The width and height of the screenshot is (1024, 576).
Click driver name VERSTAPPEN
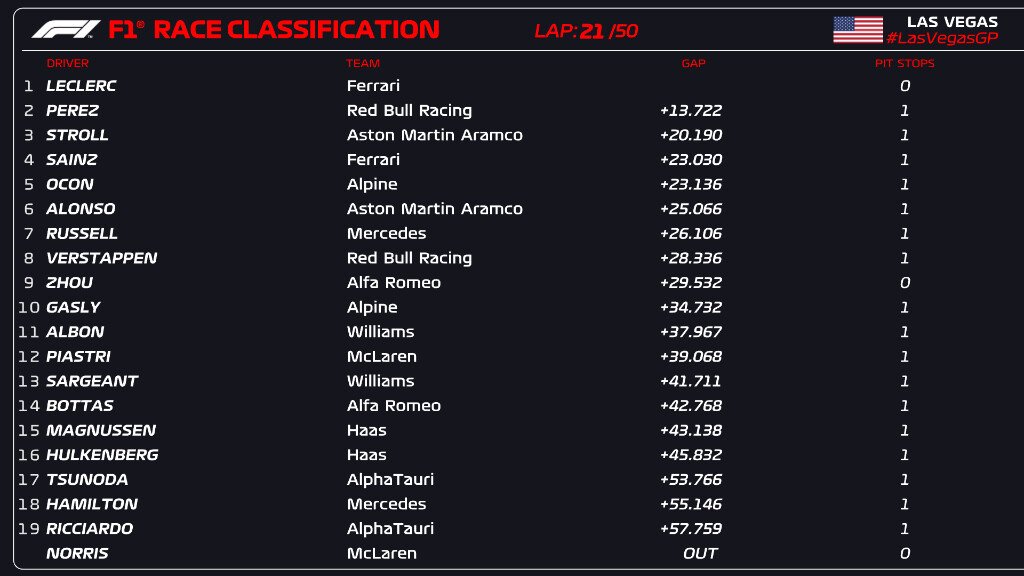pyautogui.click(x=101, y=258)
